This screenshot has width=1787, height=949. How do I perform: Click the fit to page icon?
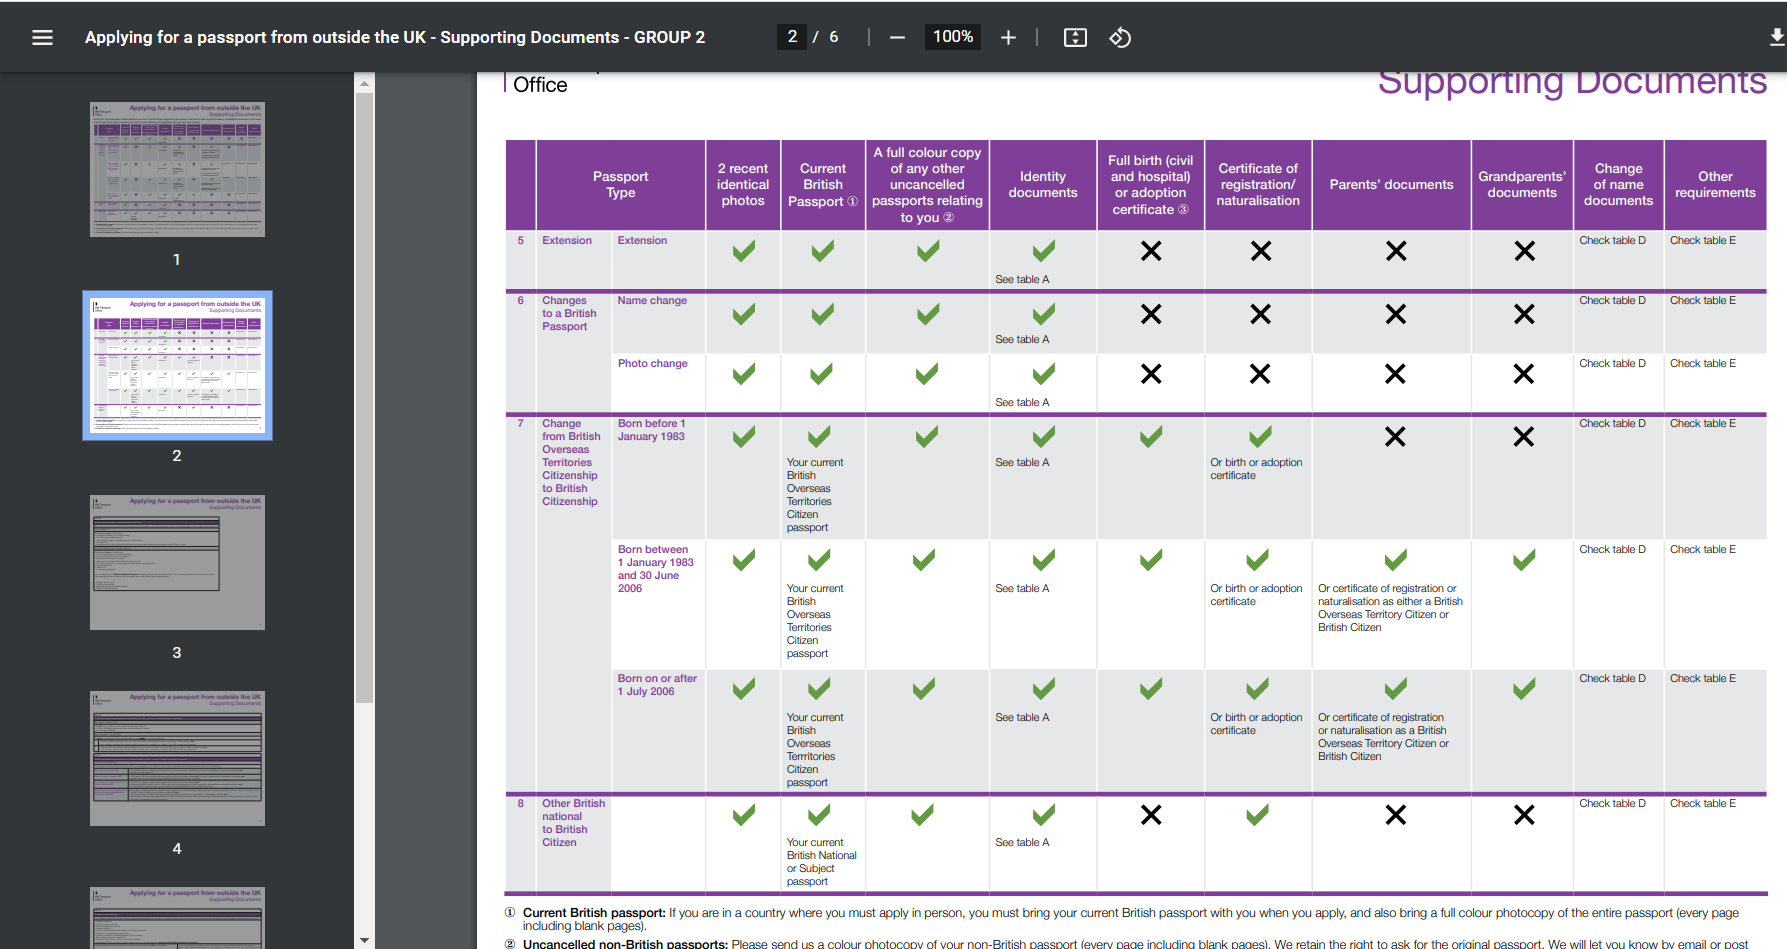pos(1075,37)
